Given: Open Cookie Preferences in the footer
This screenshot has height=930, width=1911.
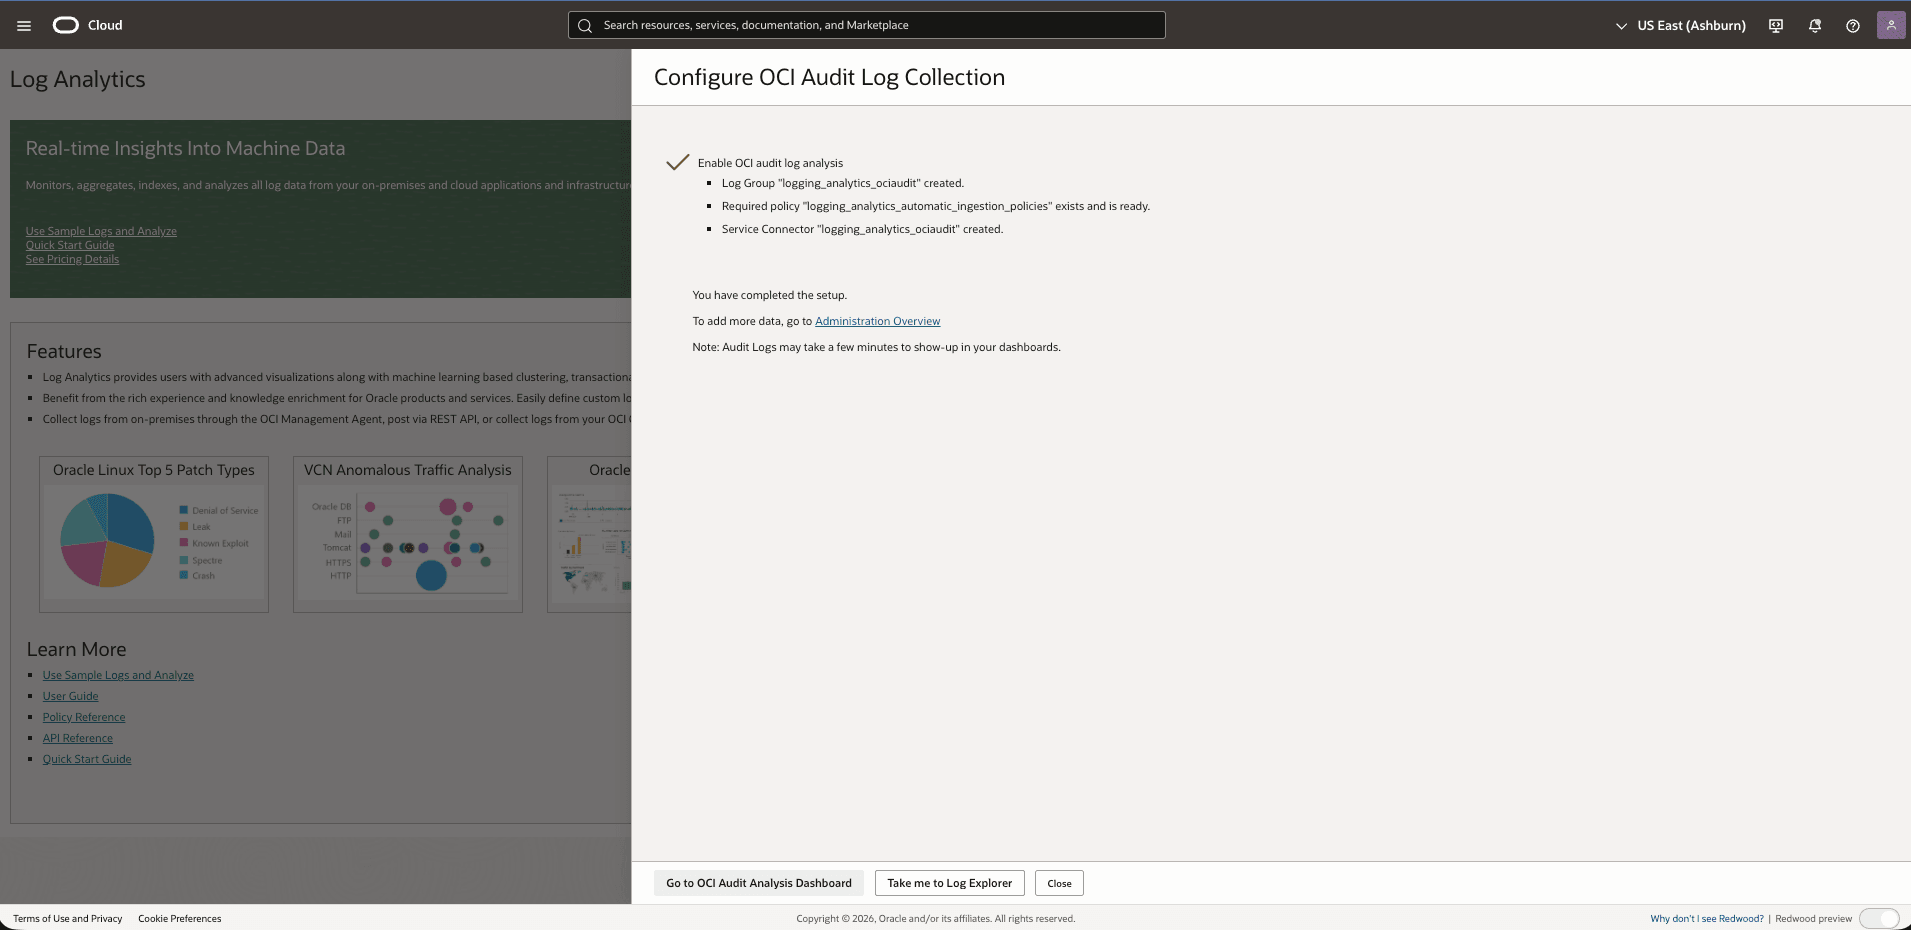Looking at the screenshot, I should [179, 918].
